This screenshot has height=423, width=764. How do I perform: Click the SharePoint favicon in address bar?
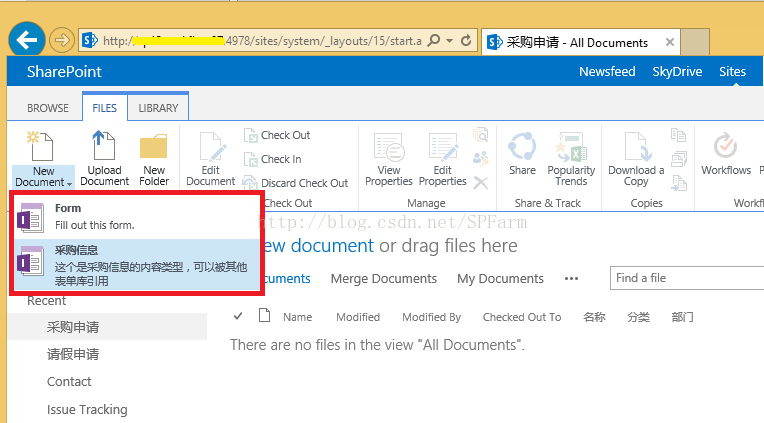[90, 40]
